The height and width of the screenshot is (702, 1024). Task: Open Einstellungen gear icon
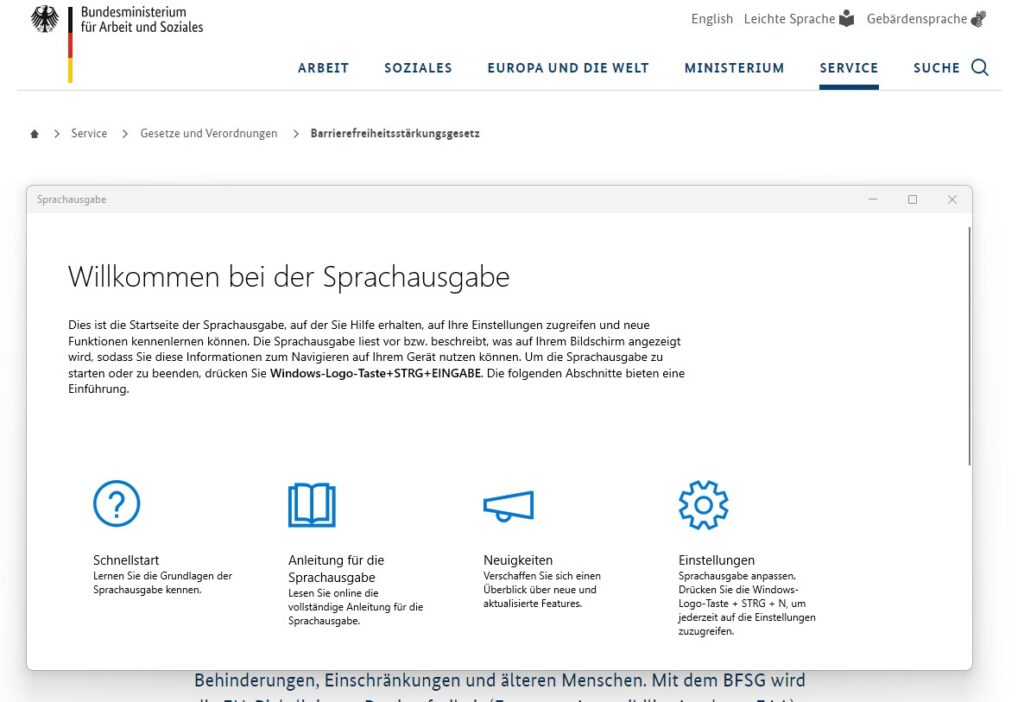pyautogui.click(x=703, y=505)
